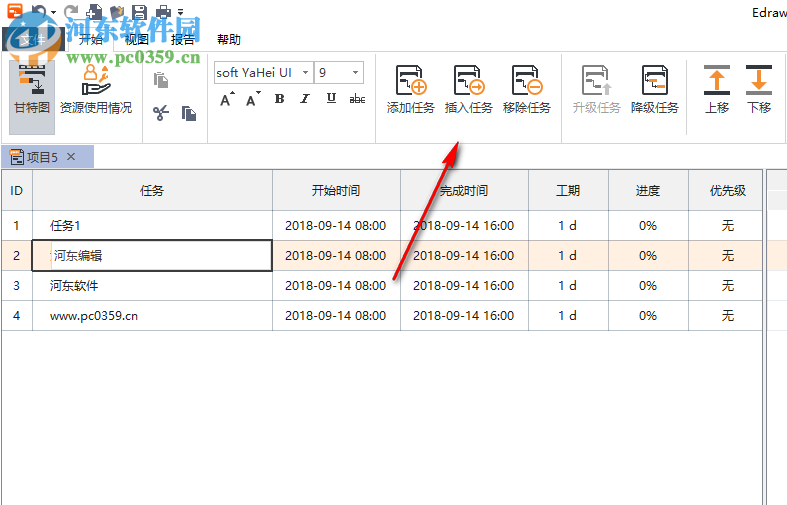Select the www.pc0359.cn task cell
This screenshot has height=505, width=787.
(152, 316)
